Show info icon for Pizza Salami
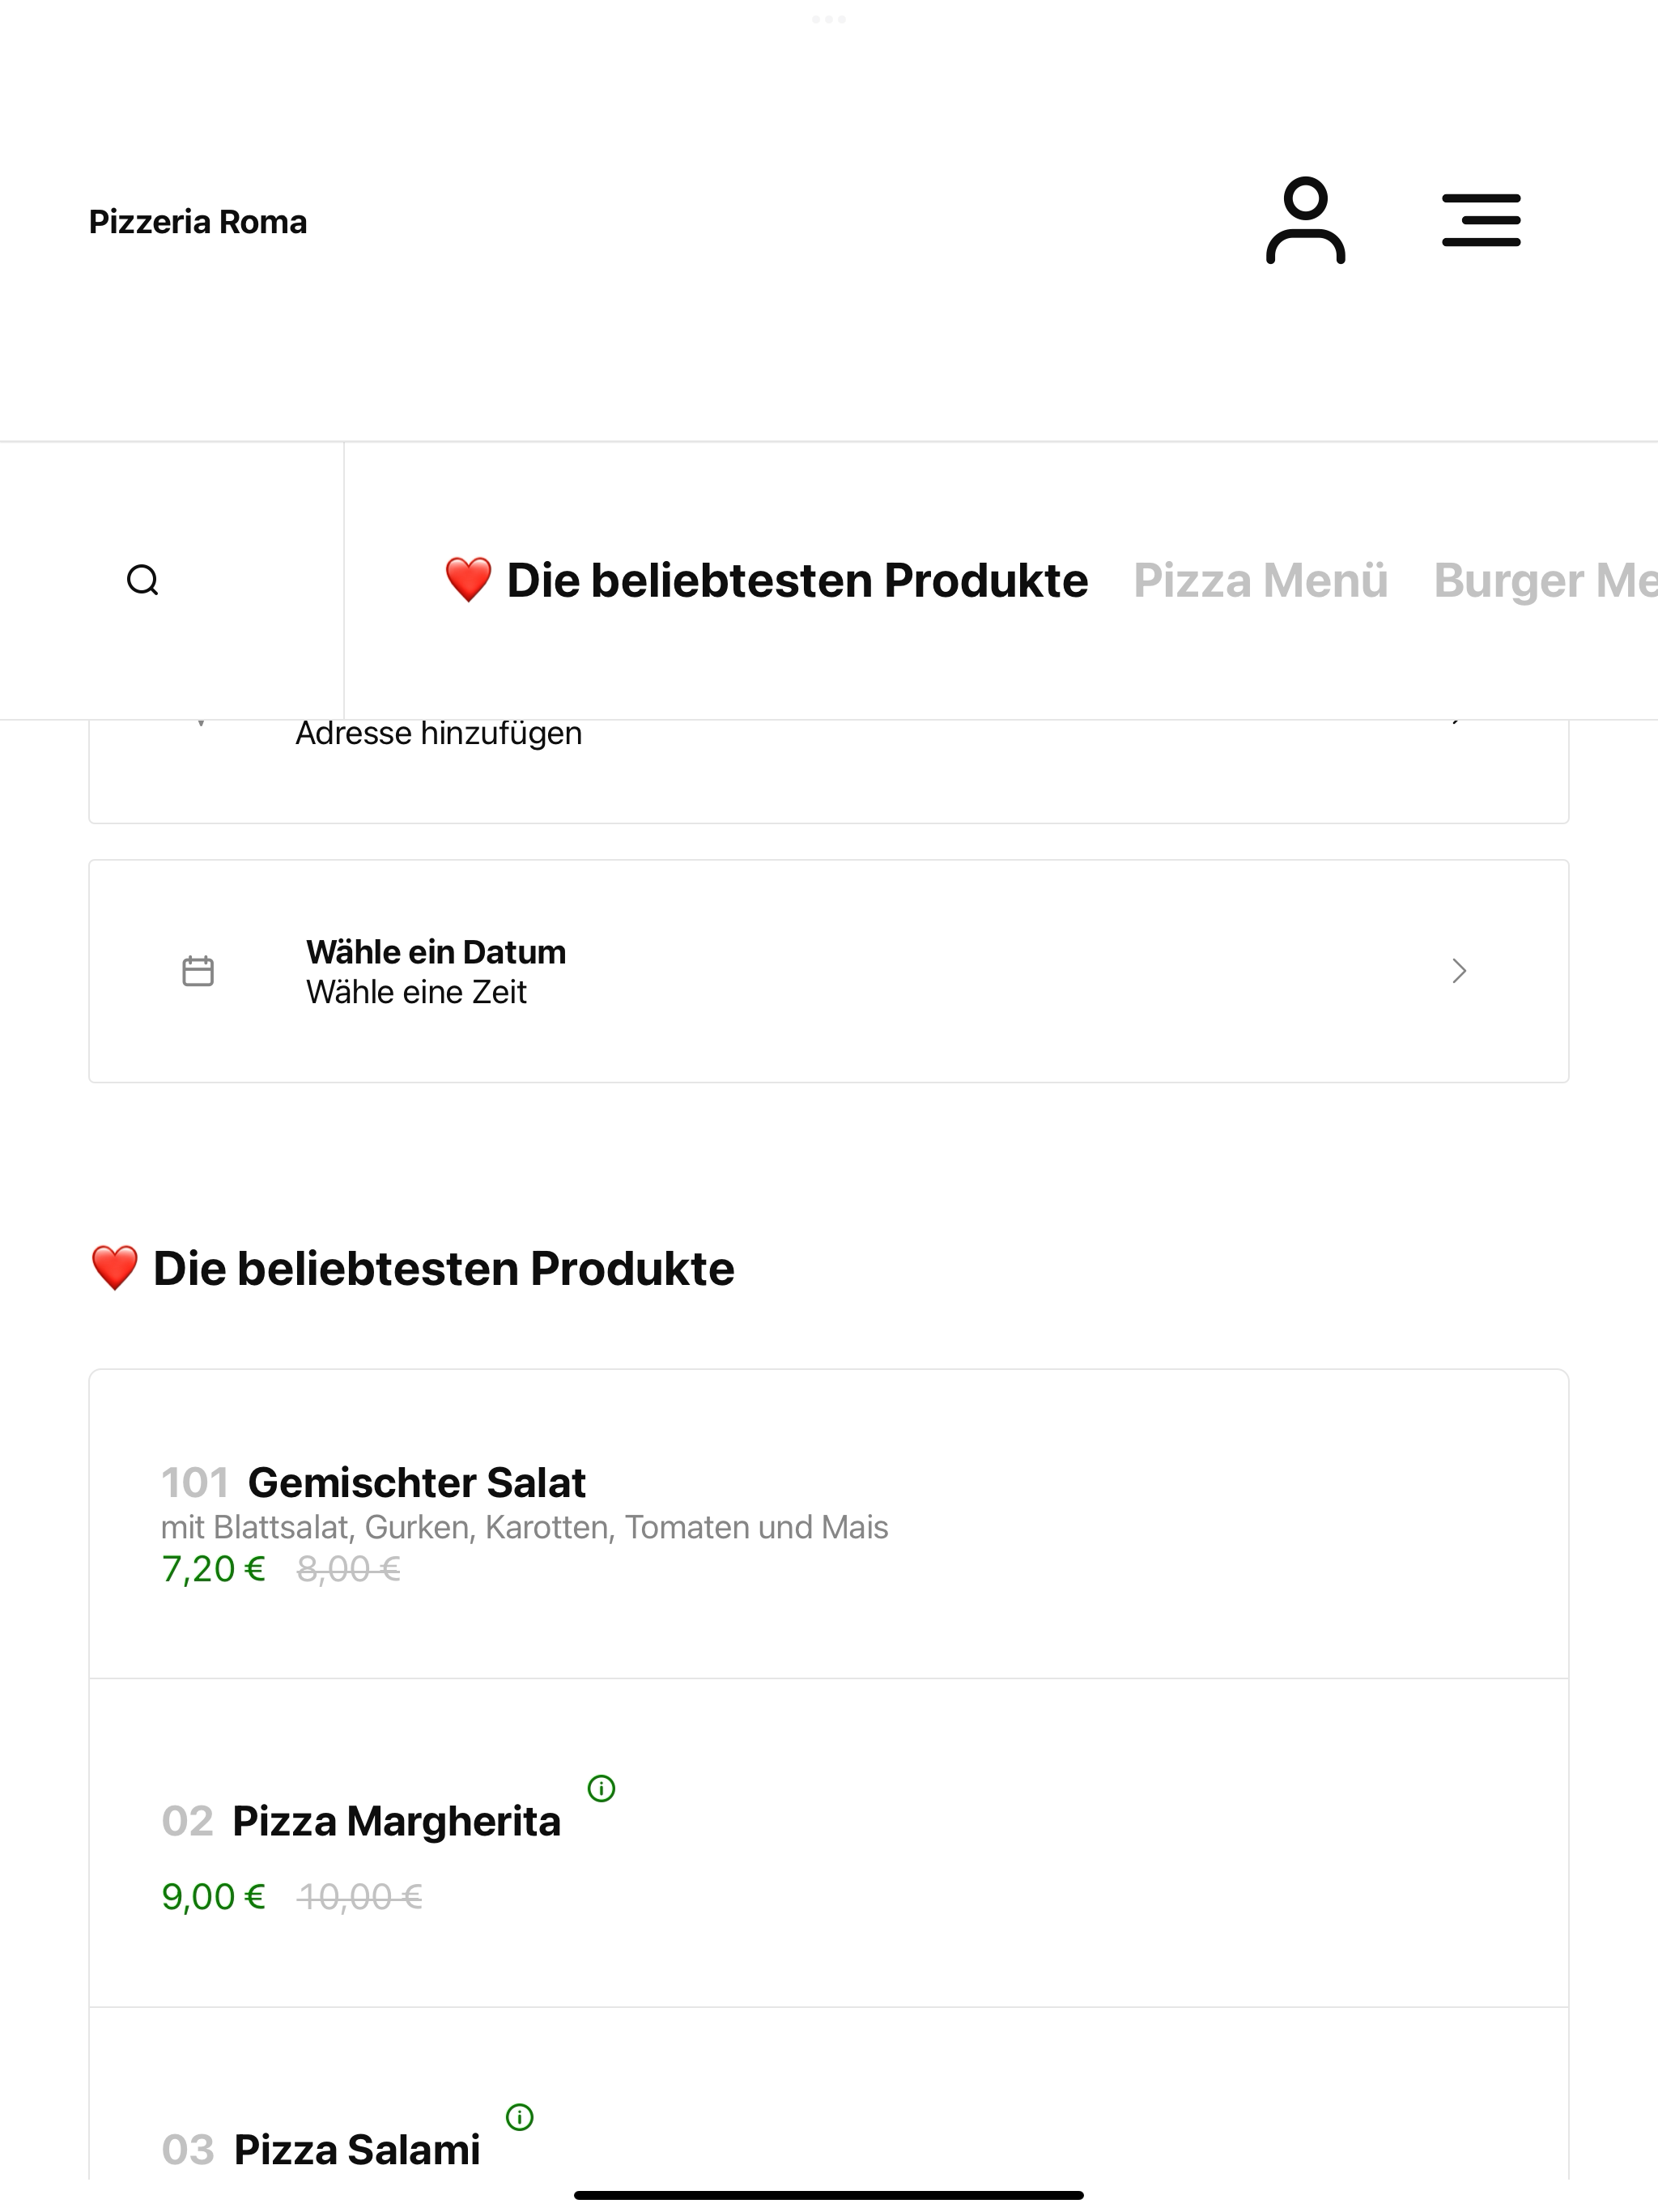The width and height of the screenshot is (1658, 2212). tap(520, 2117)
